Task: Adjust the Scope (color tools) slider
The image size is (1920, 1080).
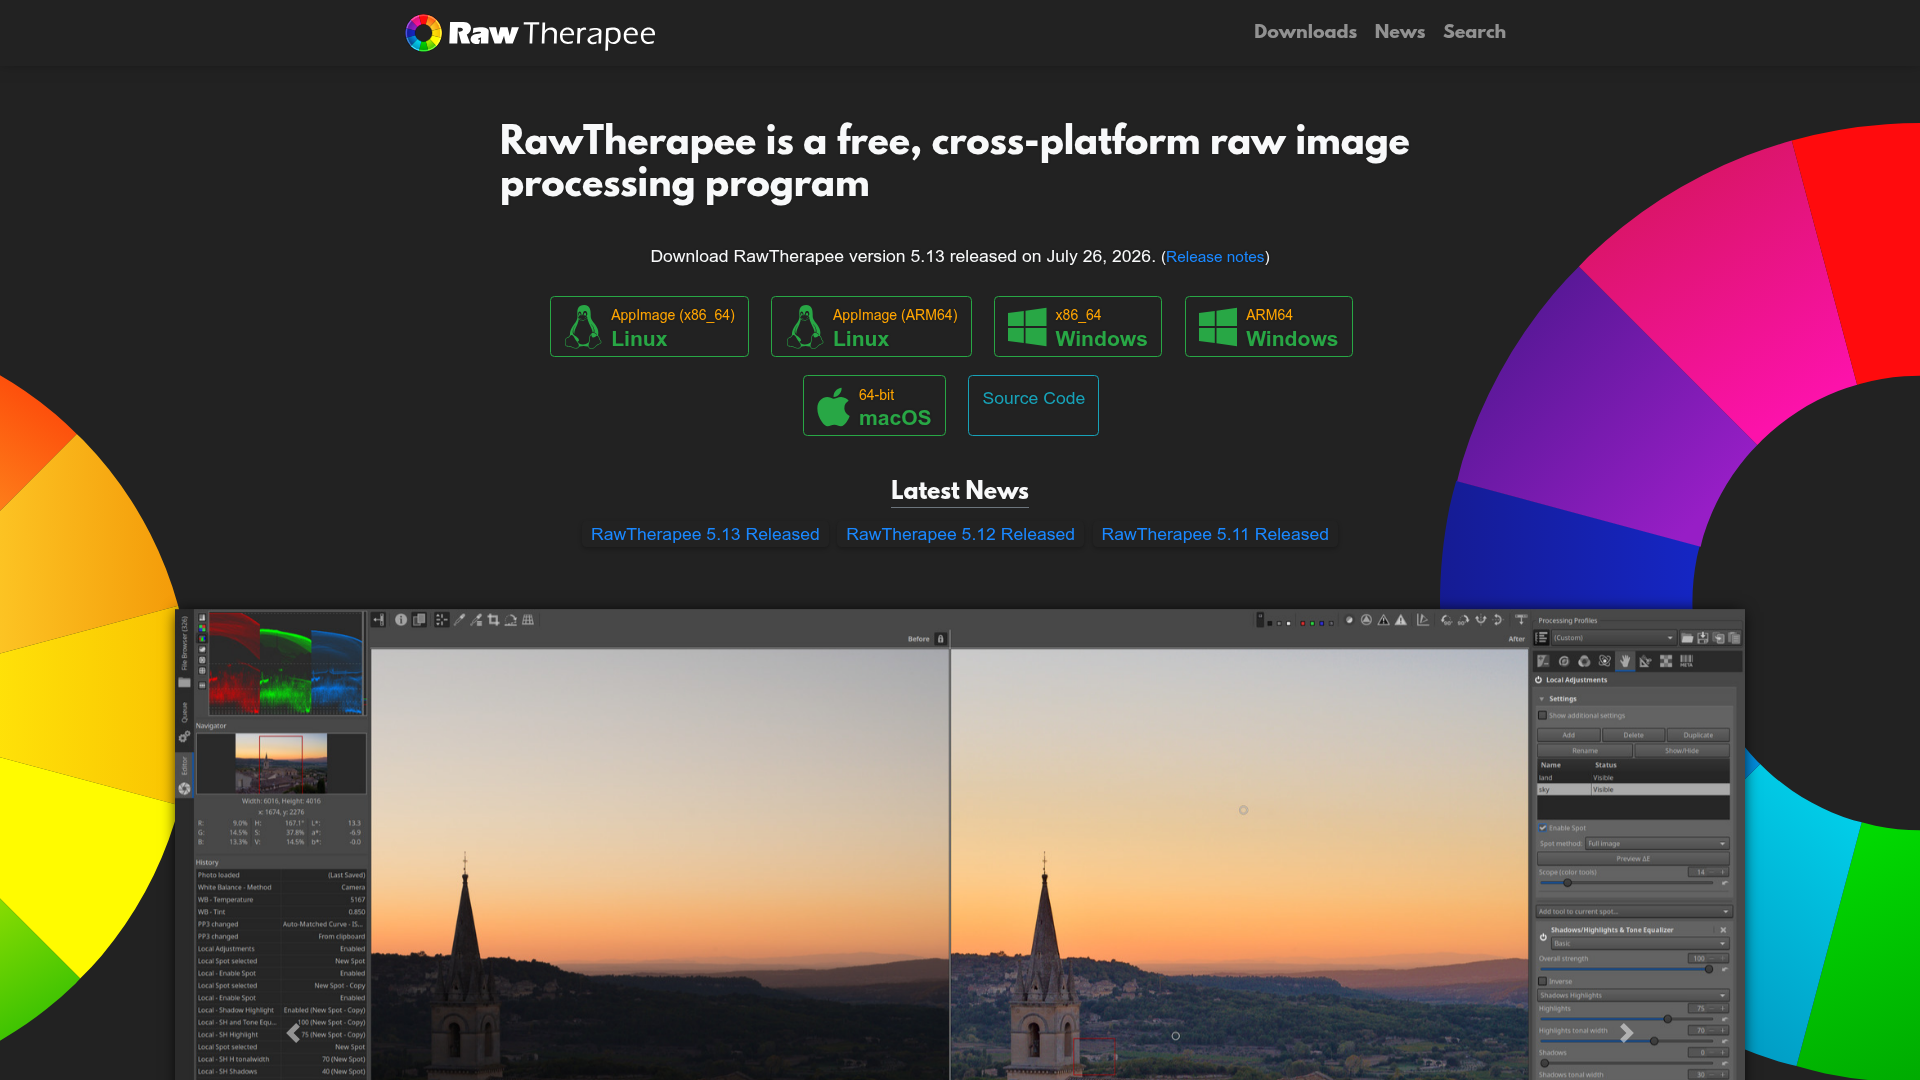Action: pos(1627,883)
